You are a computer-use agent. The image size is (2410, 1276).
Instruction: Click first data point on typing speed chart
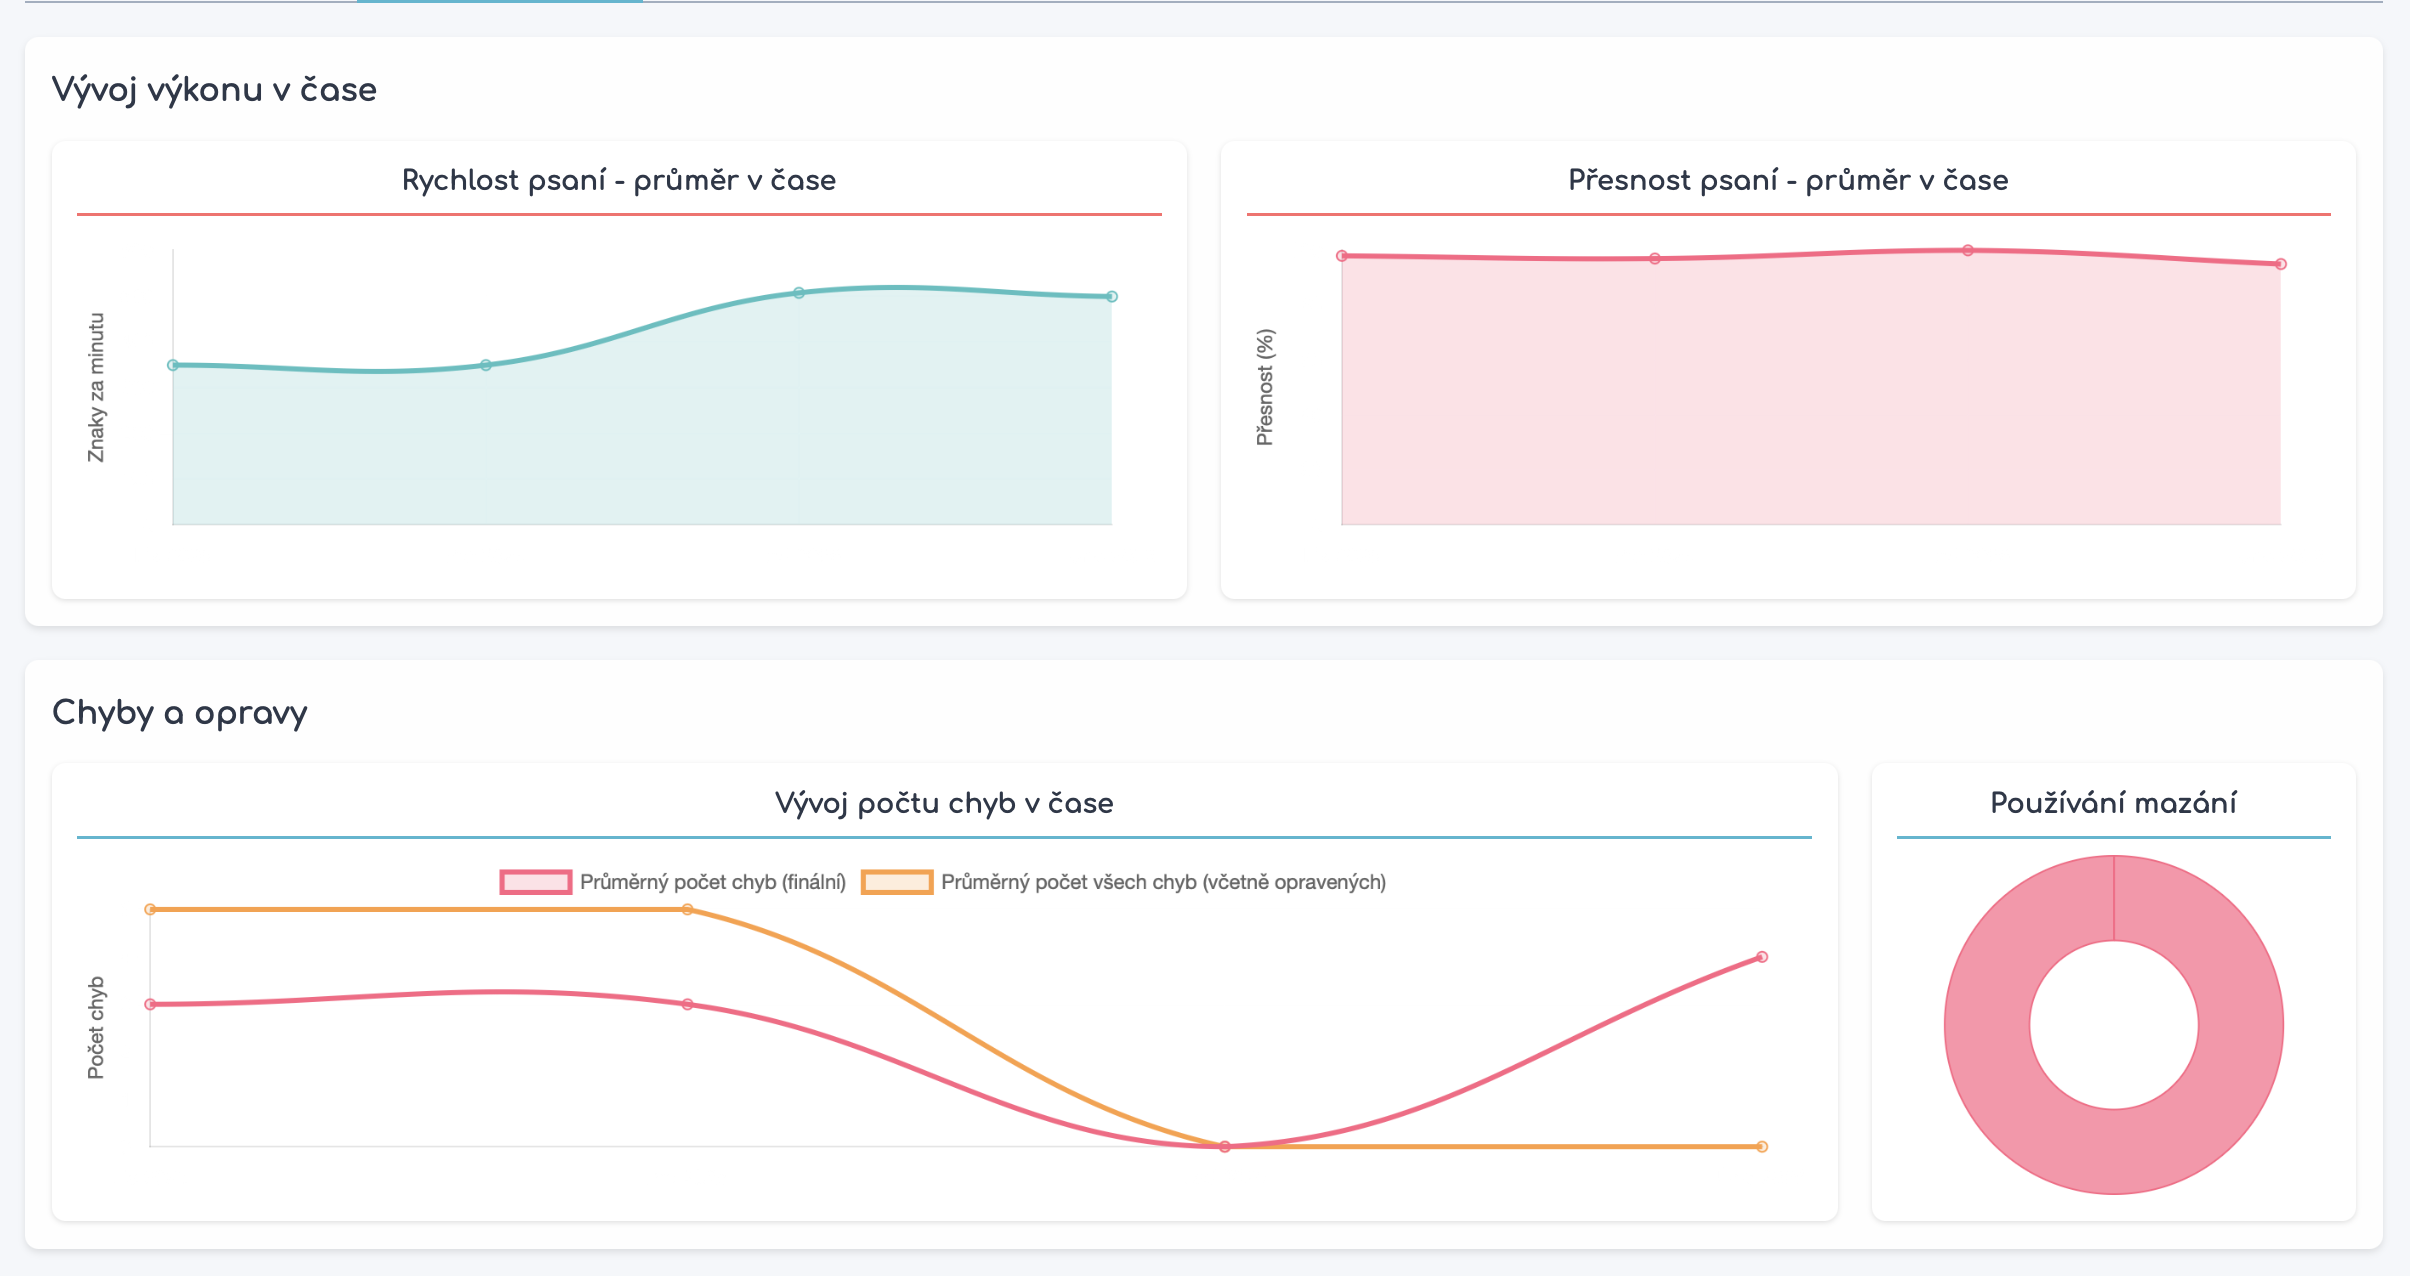tap(173, 365)
